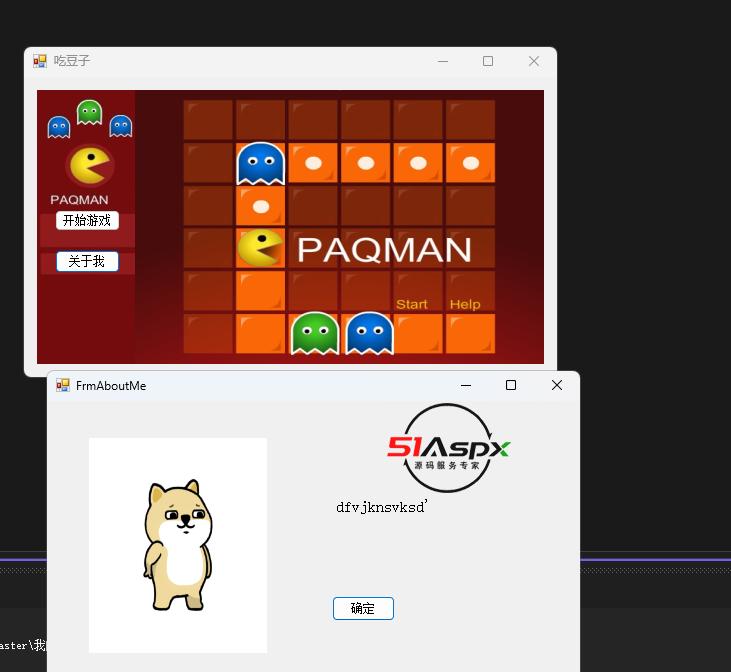This screenshot has width=731, height=672.
Task: Click the 吃豆子 window app icon
Action: tap(40, 61)
